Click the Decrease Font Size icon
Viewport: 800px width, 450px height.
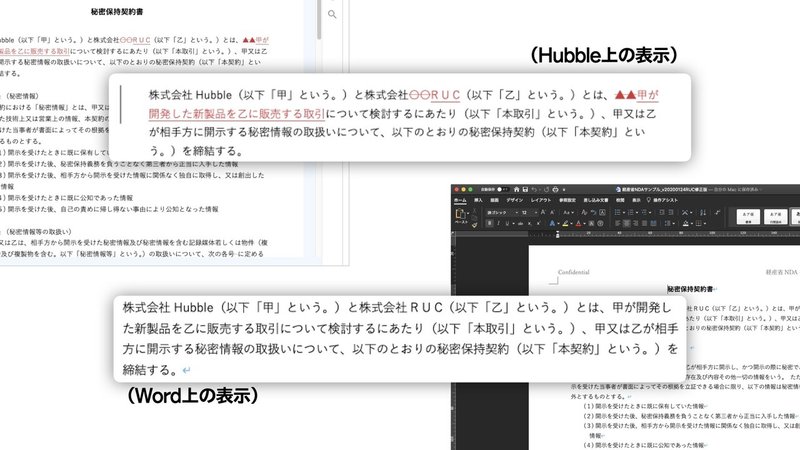(x=552, y=212)
